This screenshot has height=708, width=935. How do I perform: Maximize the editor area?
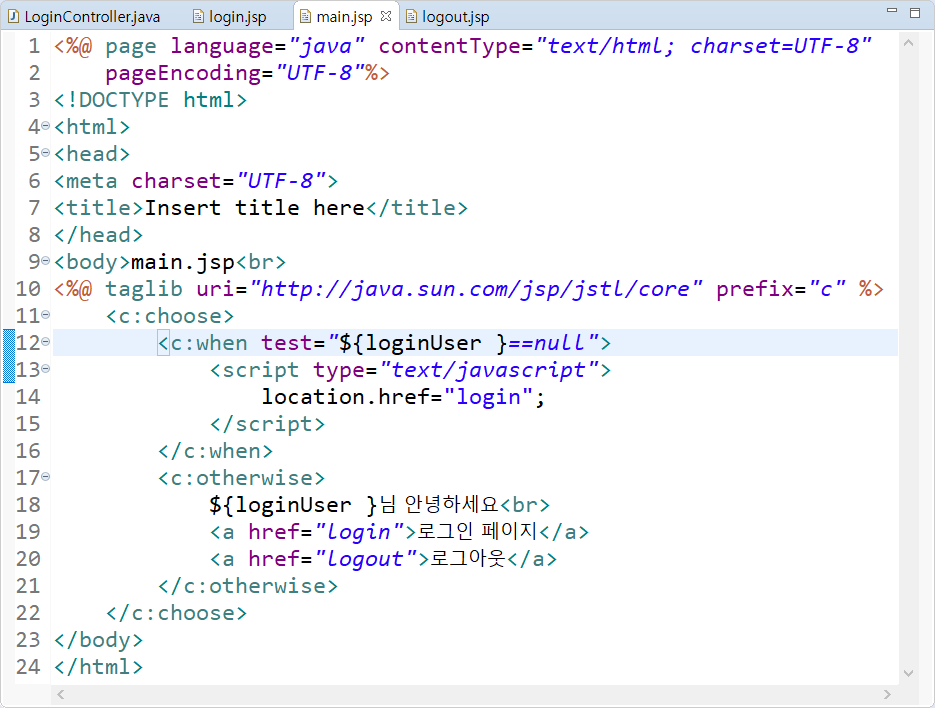coord(915,13)
